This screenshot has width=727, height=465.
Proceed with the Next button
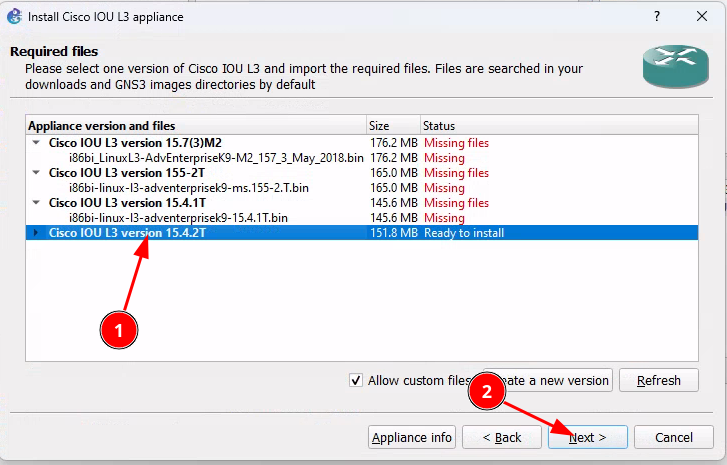coord(588,437)
